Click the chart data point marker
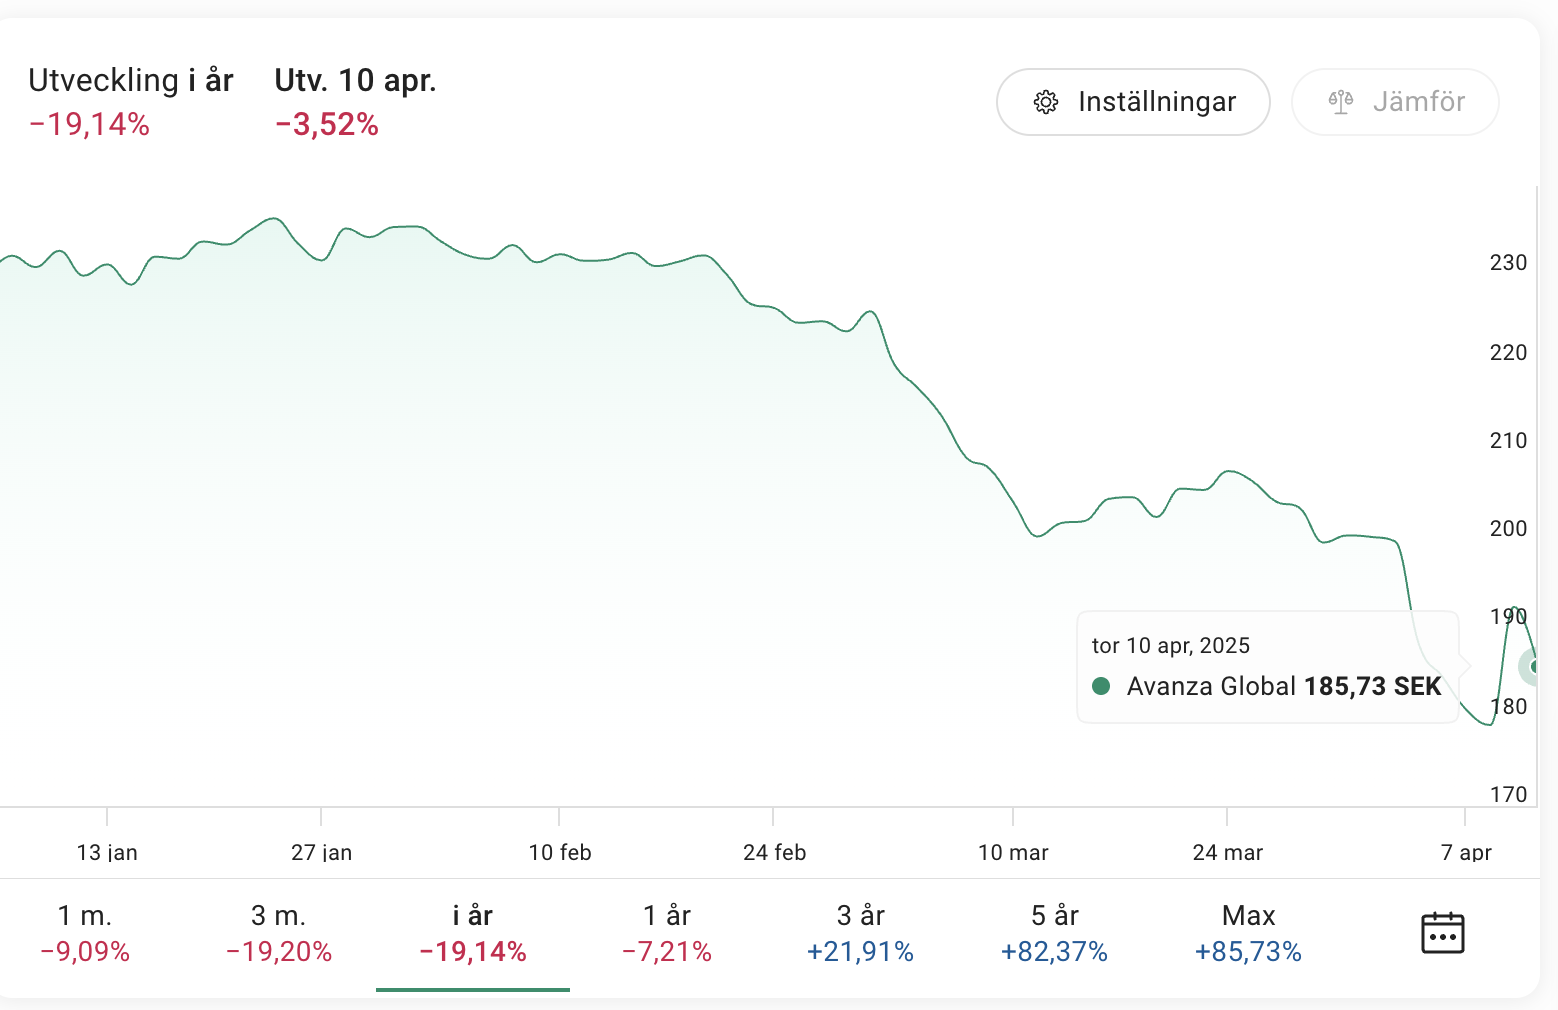This screenshot has width=1558, height=1010. (1534, 666)
